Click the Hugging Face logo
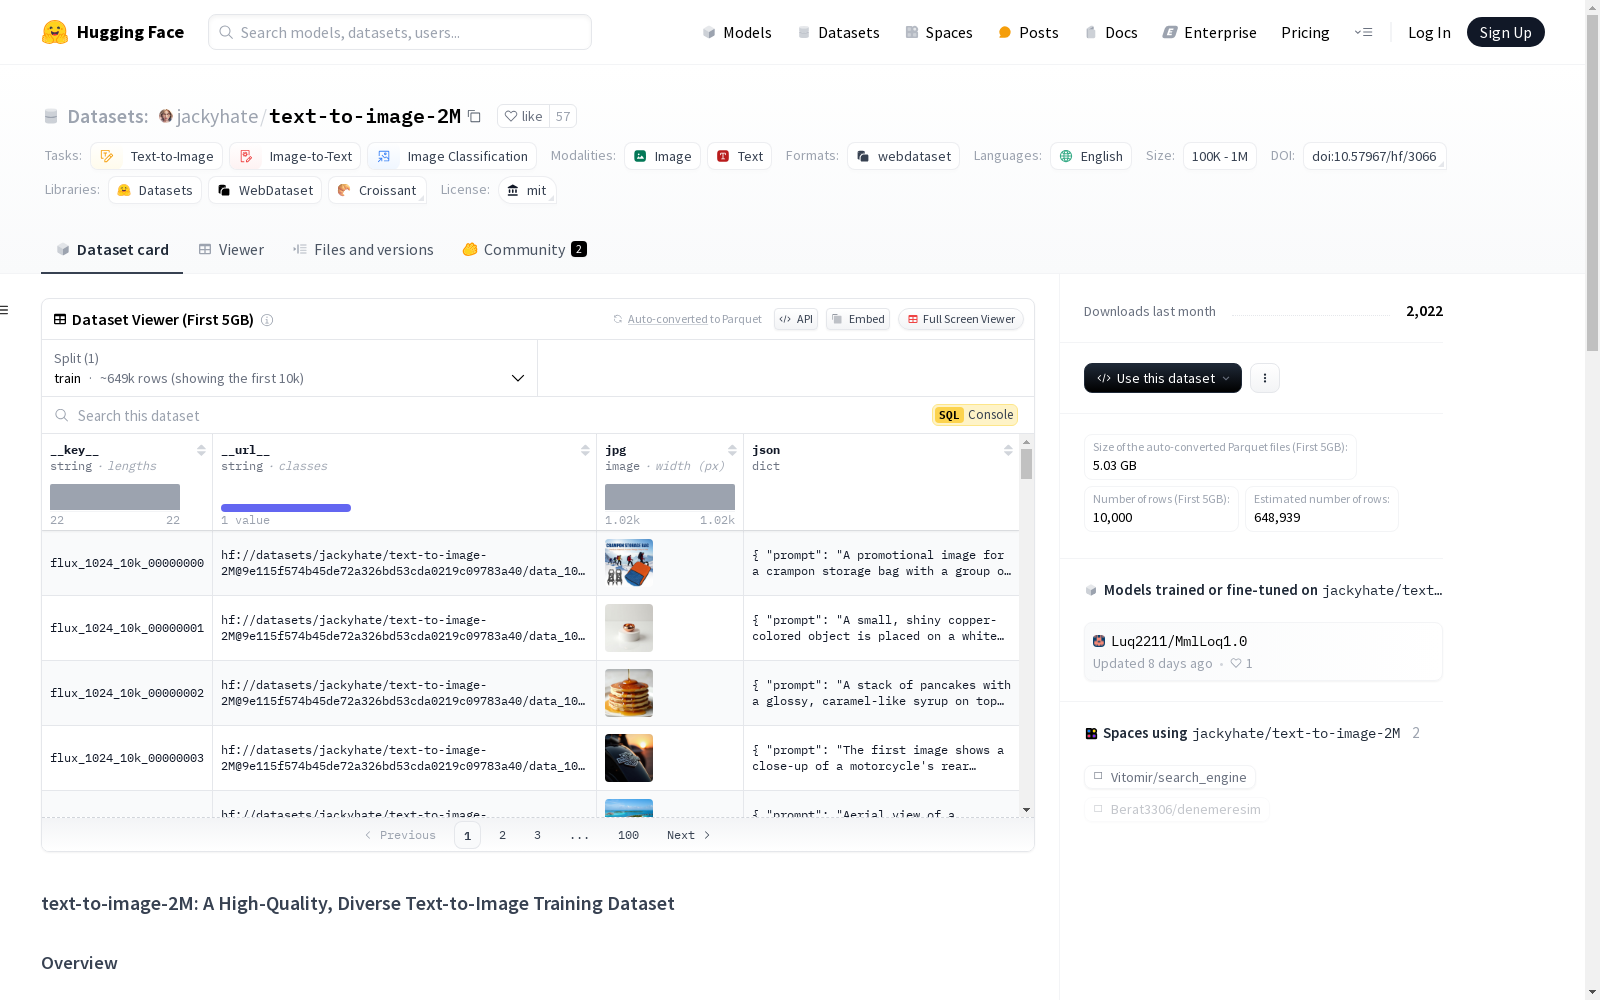Viewport: 1600px width, 1000px height. point(112,32)
